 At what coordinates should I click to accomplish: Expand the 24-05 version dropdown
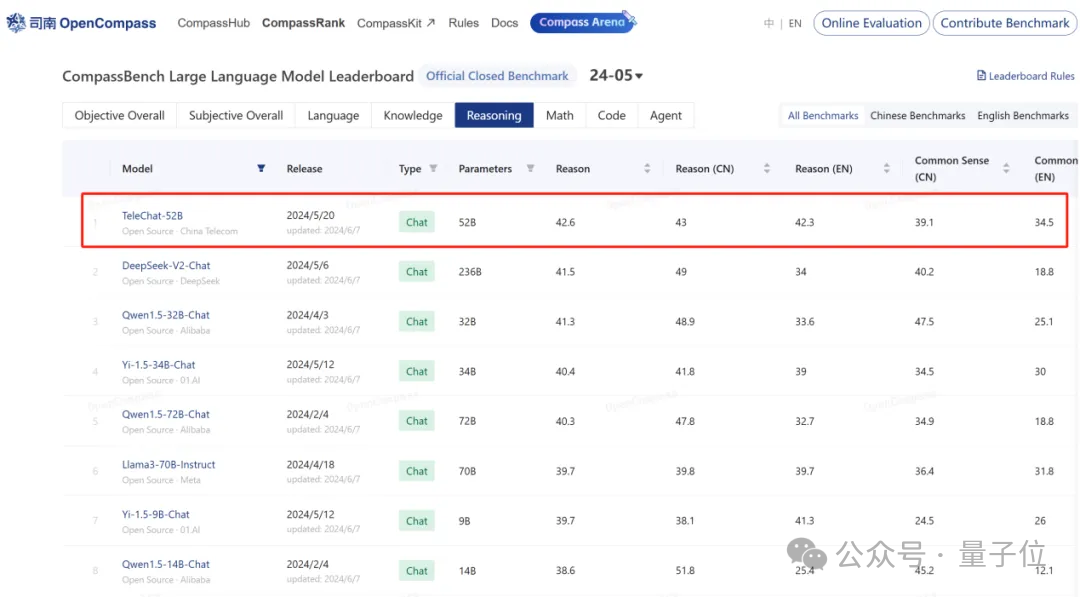[x=616, y=76]
